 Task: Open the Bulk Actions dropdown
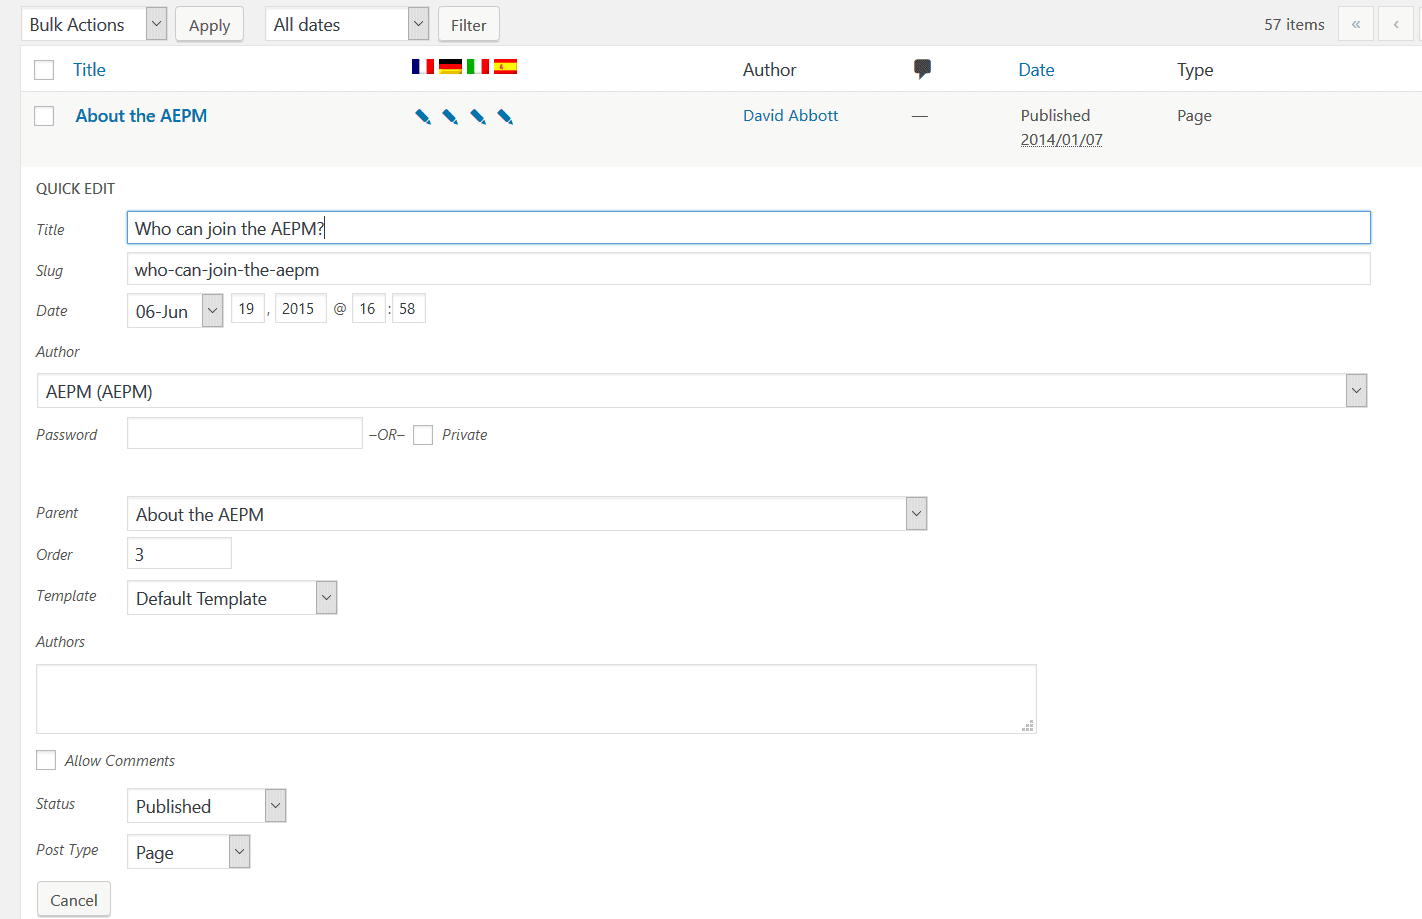tap(93, 24)
